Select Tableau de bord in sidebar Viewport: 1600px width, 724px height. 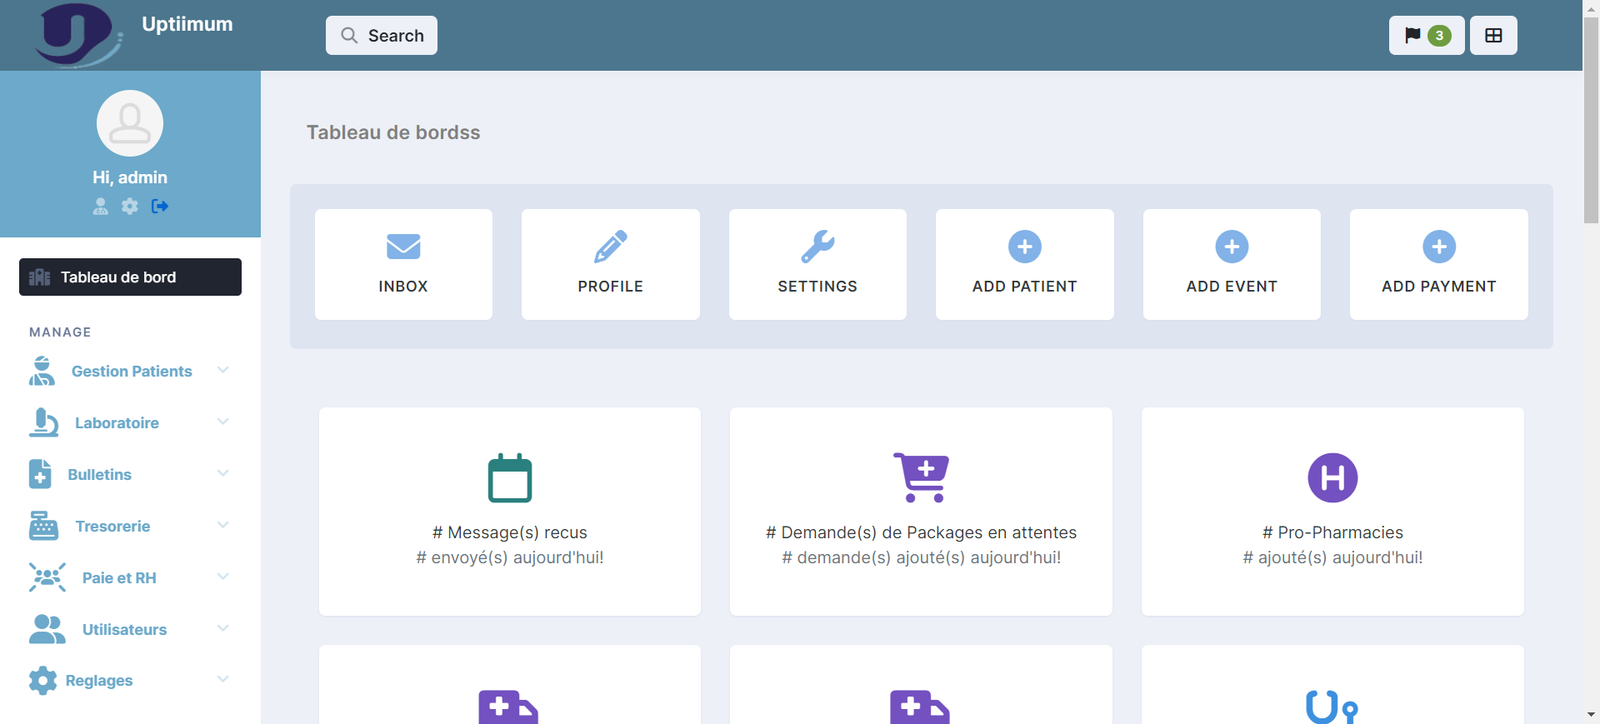click(130, 277)
